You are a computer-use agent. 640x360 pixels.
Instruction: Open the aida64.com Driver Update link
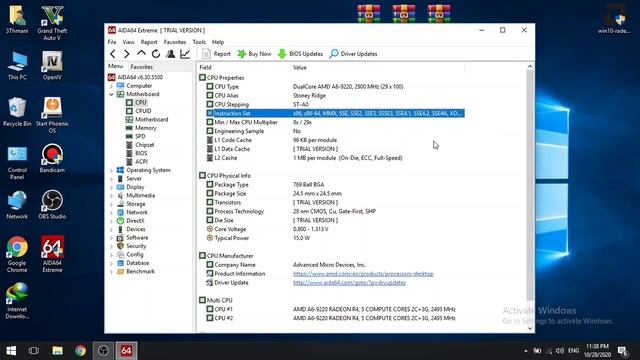tap(349, 283)
